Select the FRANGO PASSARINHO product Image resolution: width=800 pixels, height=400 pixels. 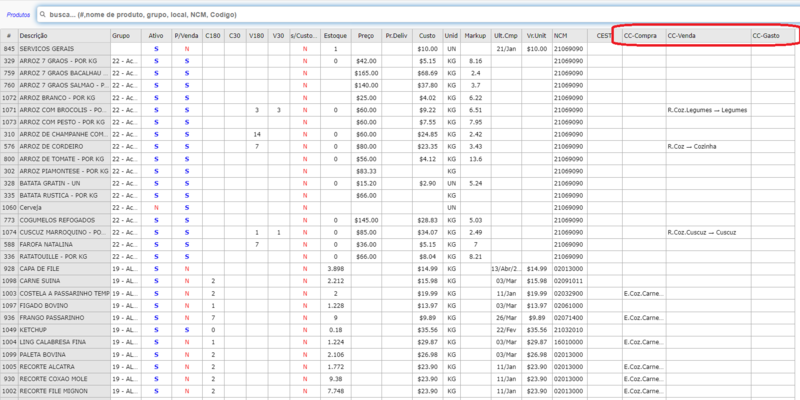click(x=64, y=318)
